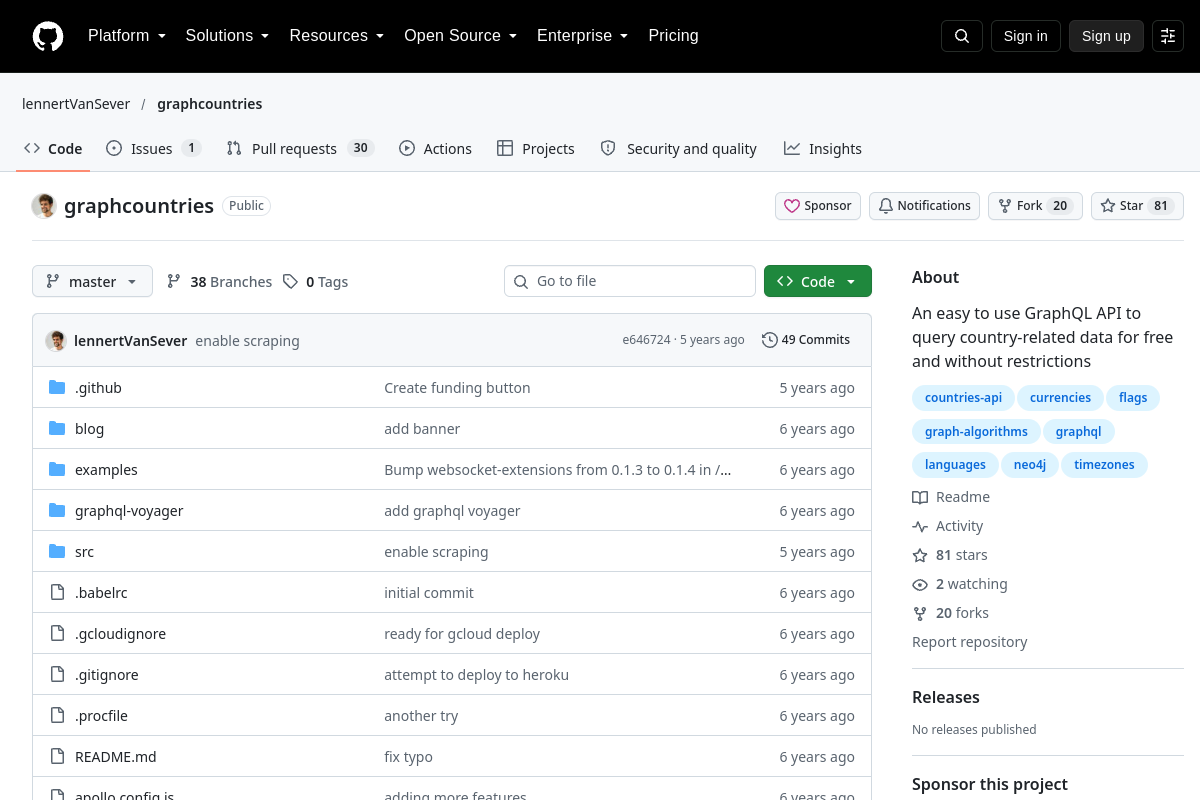View the 0 Tags list

pos(315,282)
